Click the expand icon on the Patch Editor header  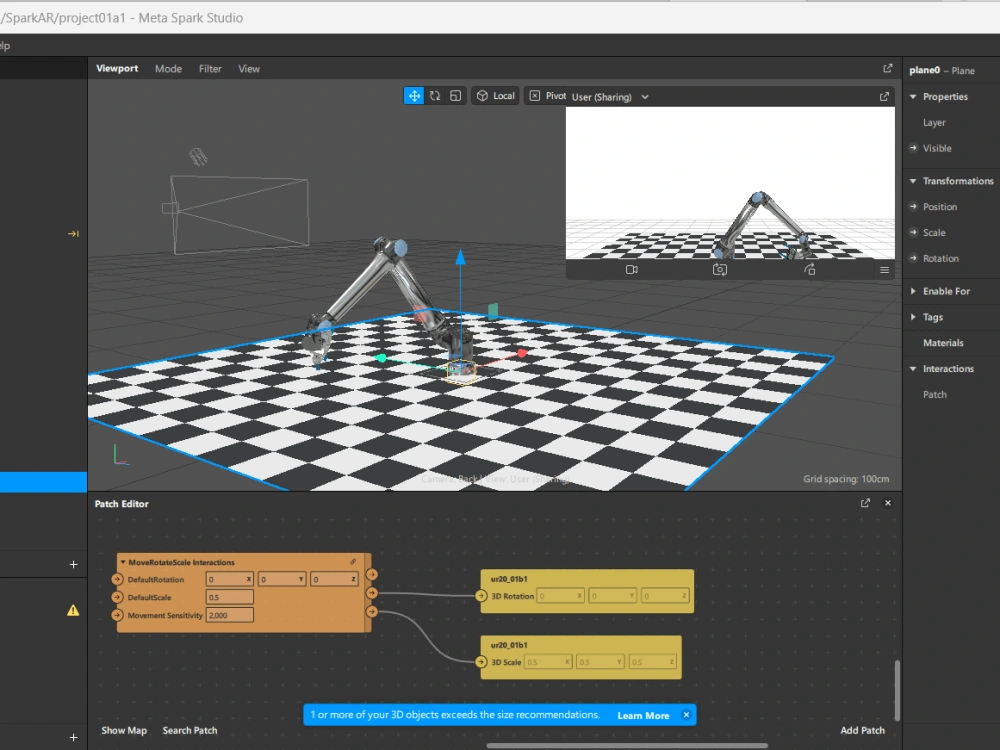[864, 503]
